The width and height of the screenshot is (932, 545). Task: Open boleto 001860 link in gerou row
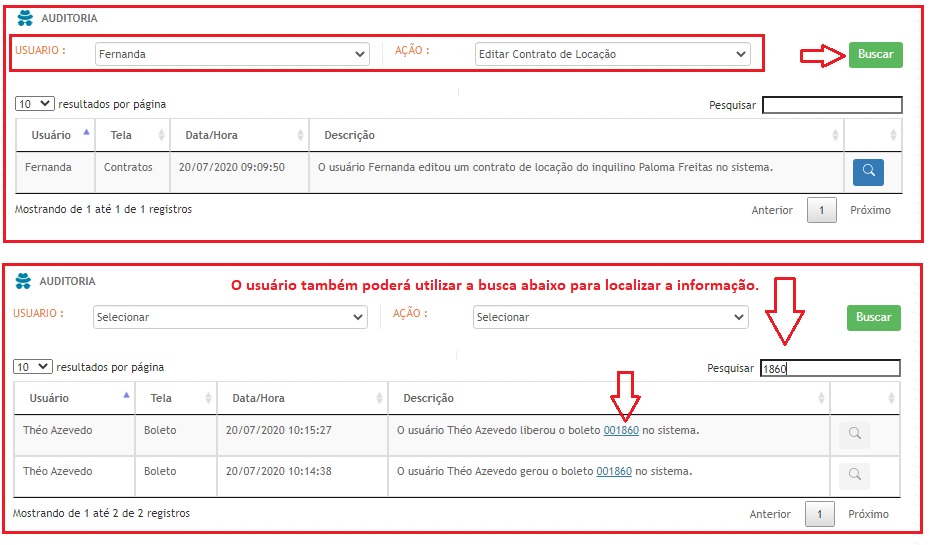click(614, 471)
